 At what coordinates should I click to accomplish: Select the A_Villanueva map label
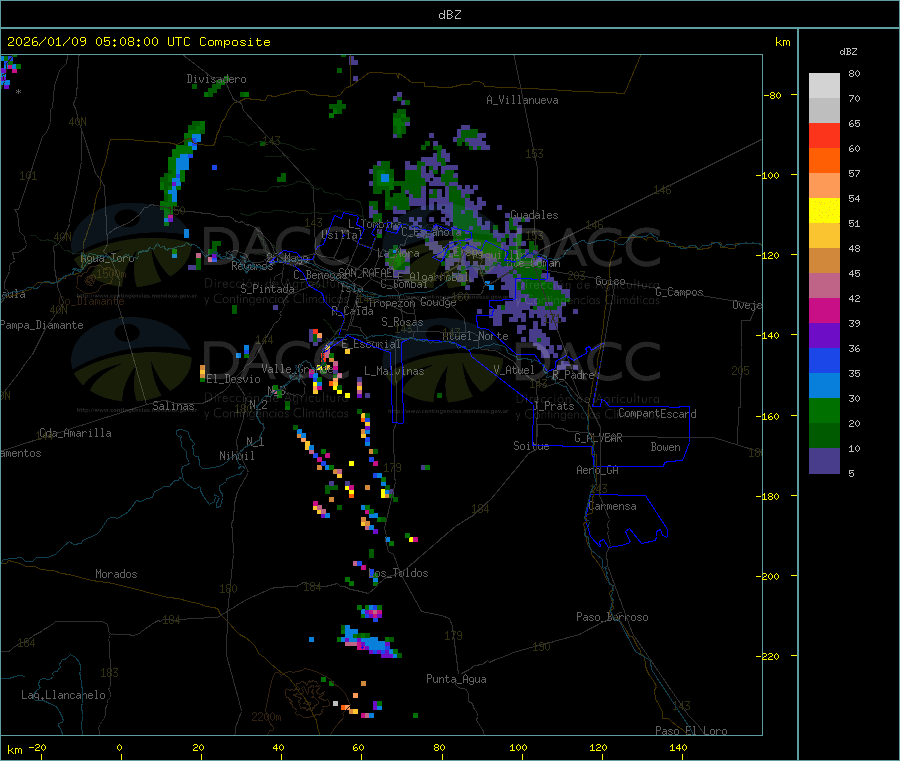point(522,100)
